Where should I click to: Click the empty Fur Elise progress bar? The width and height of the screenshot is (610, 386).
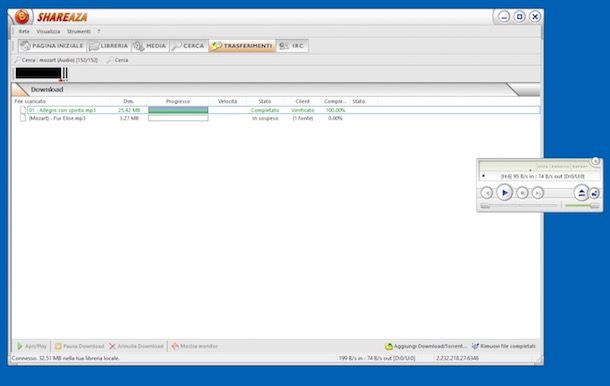tap(178, 118)
